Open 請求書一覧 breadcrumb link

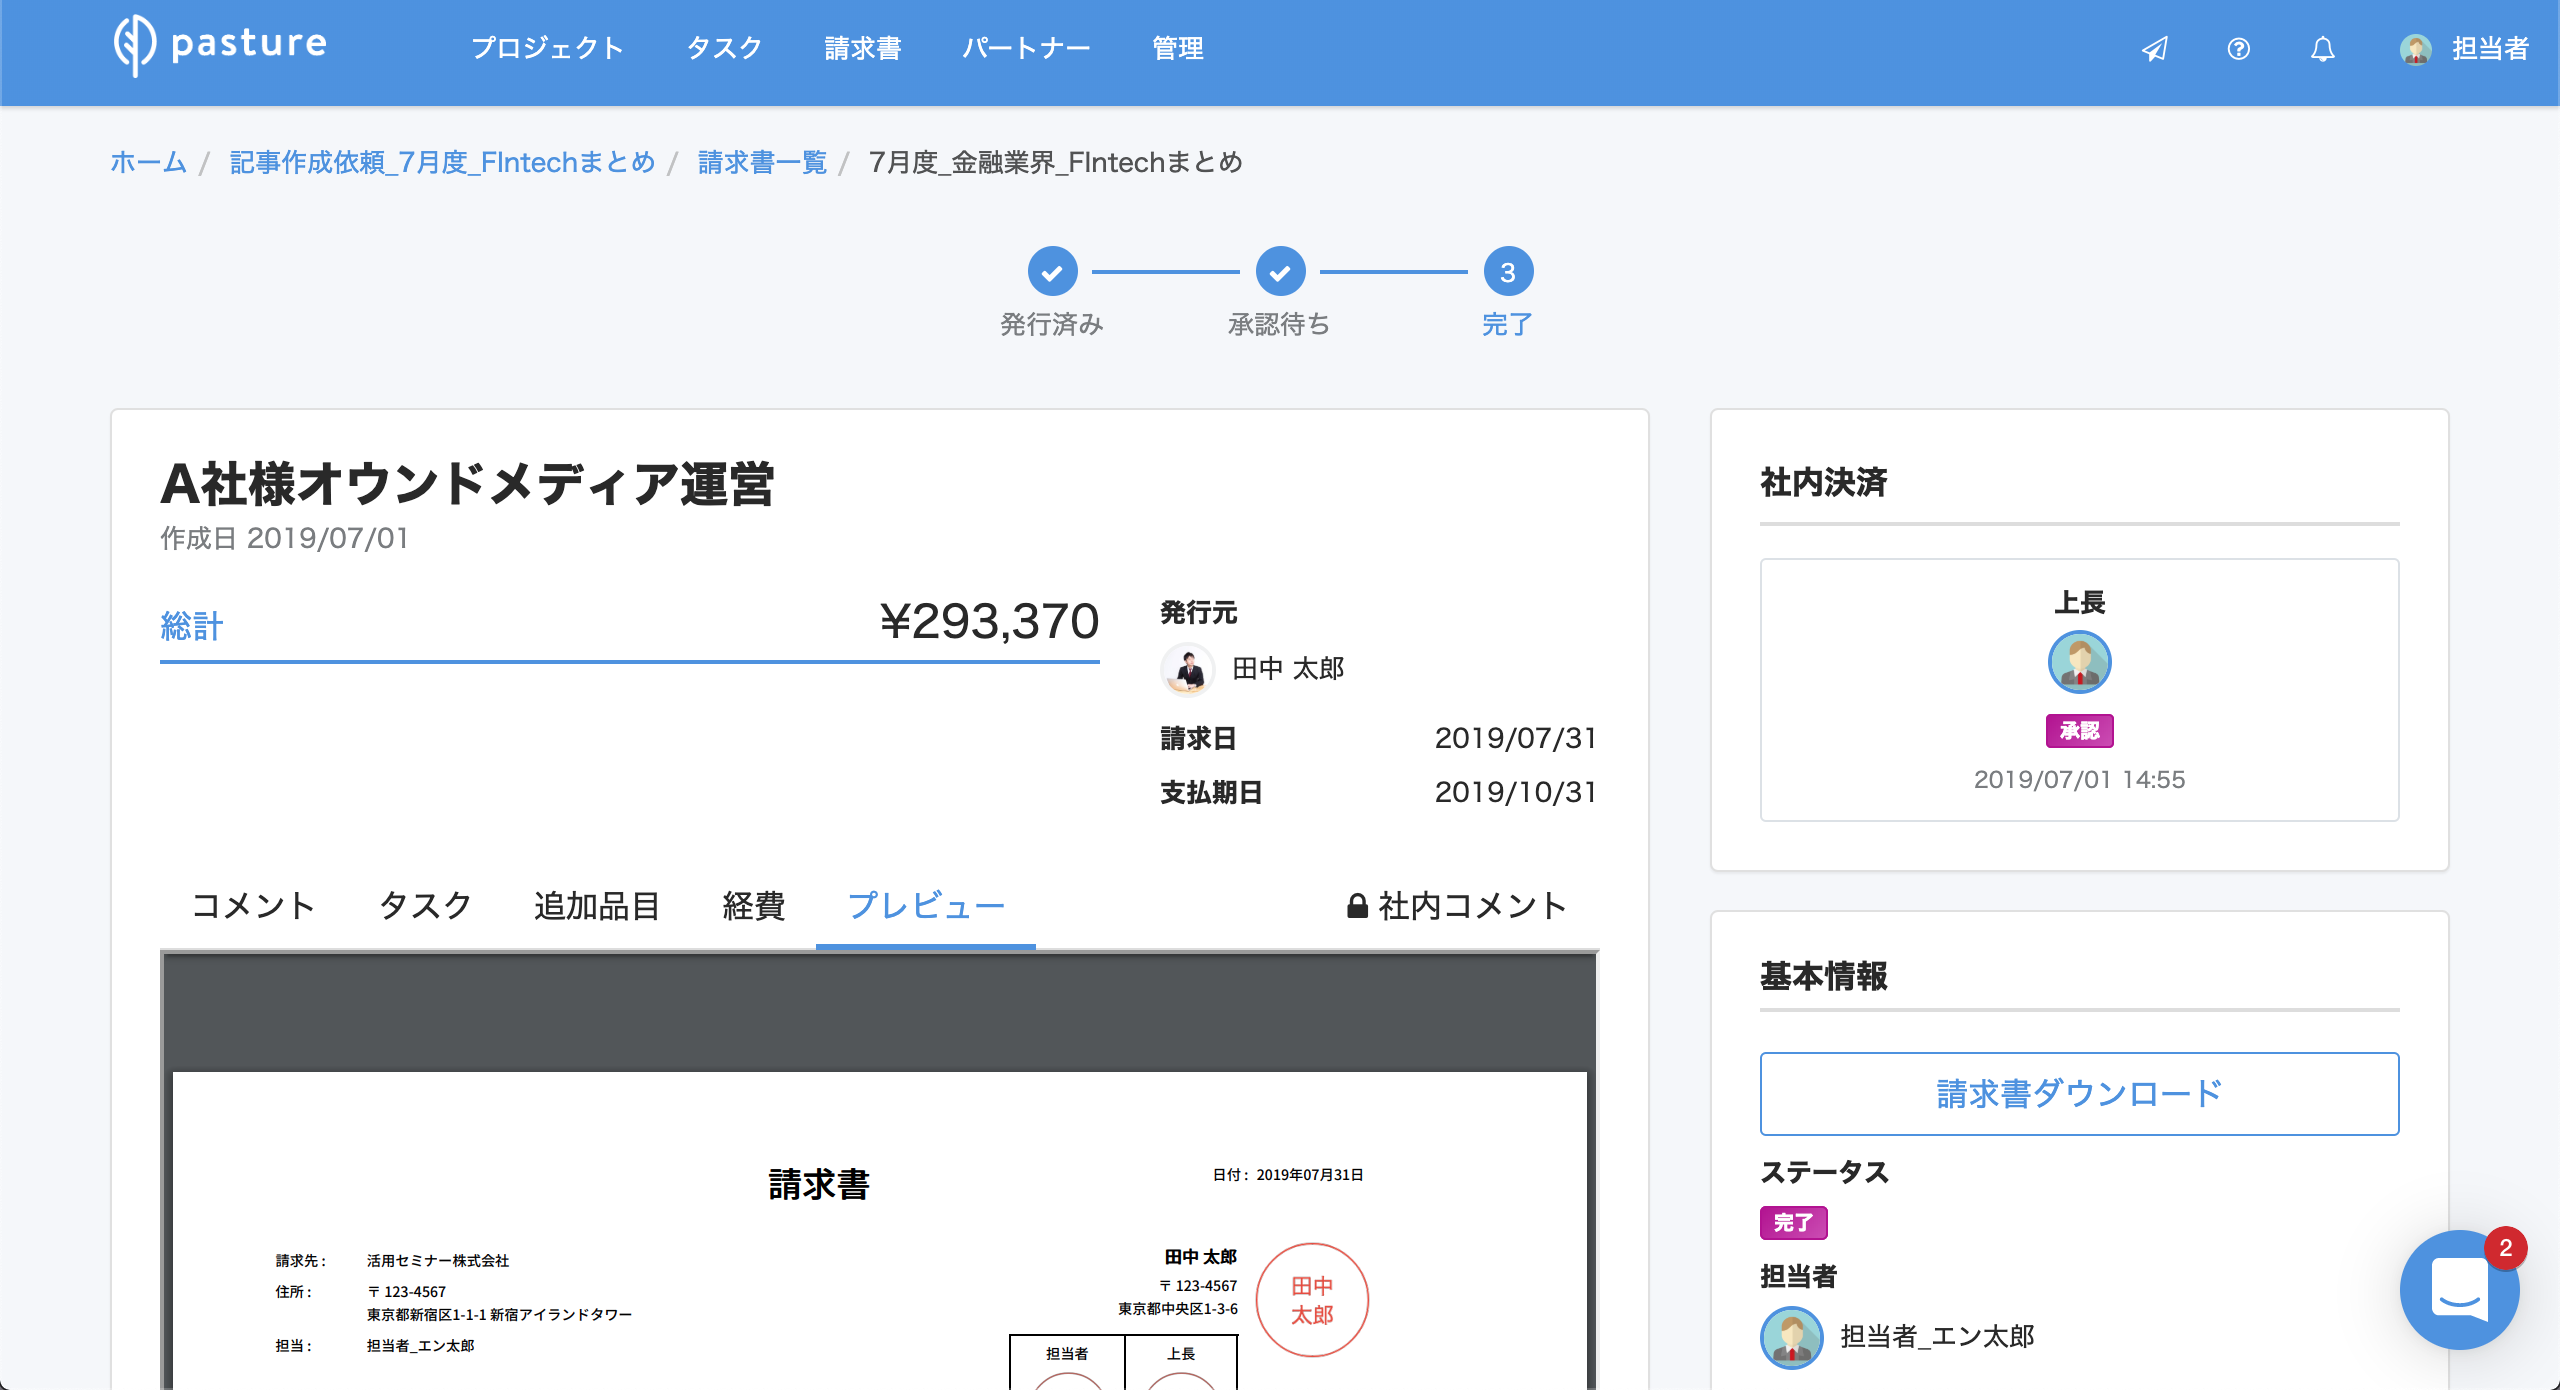762,162
